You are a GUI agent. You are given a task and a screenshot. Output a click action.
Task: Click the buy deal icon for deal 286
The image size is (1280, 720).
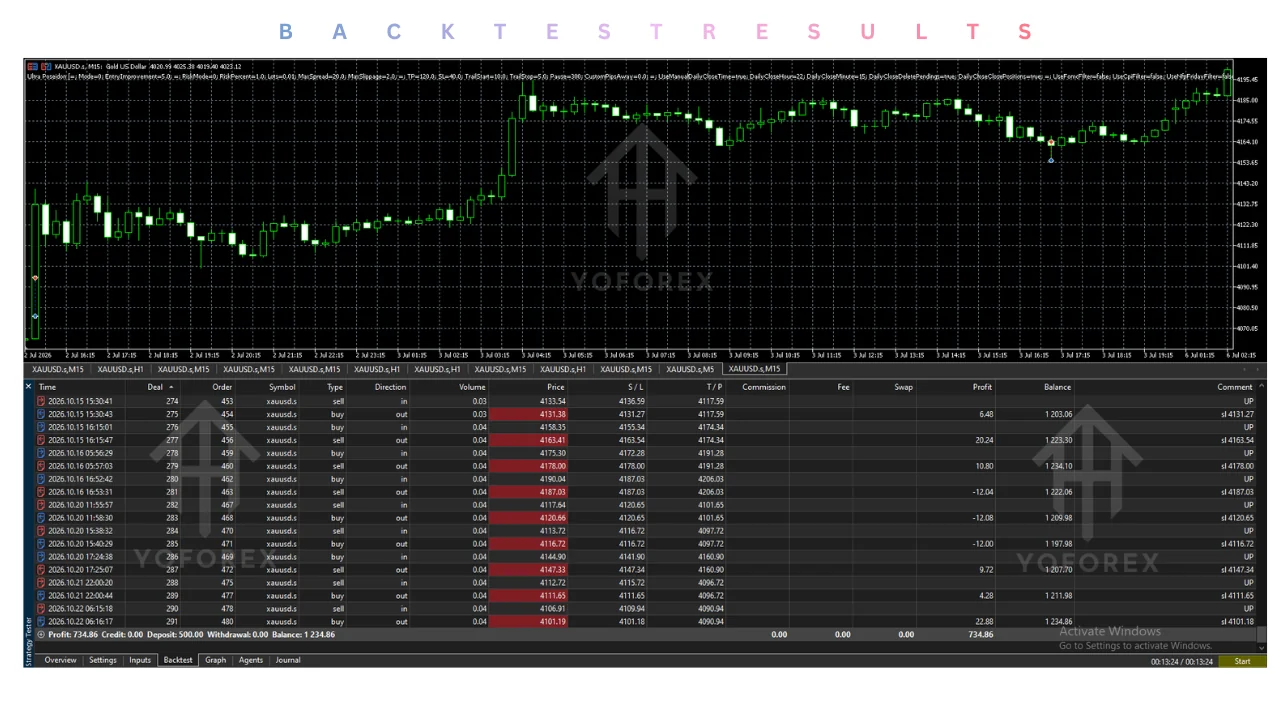click(x=41, y=557)
